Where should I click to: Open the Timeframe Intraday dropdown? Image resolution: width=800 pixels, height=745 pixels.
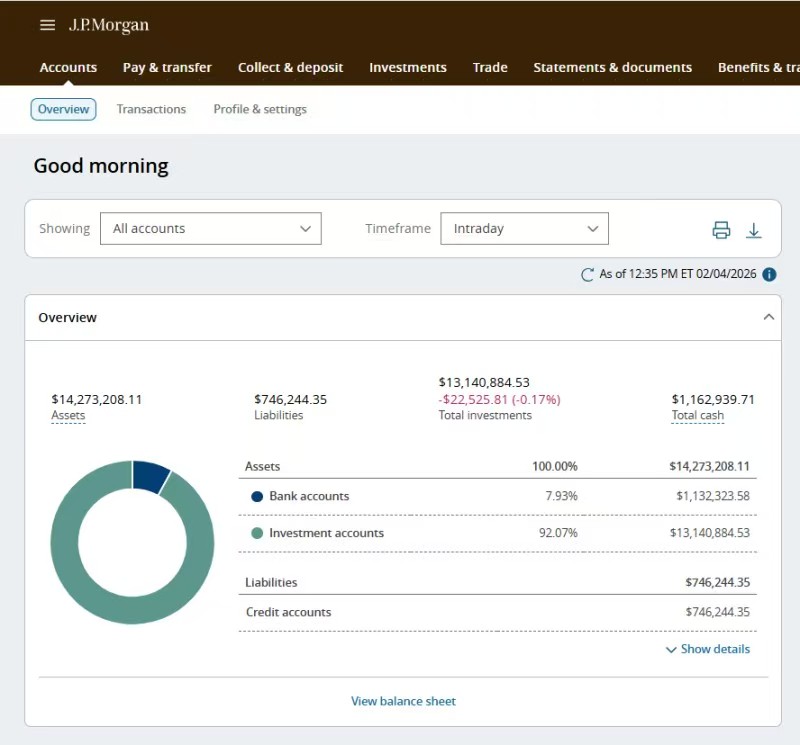coord(524,229)
